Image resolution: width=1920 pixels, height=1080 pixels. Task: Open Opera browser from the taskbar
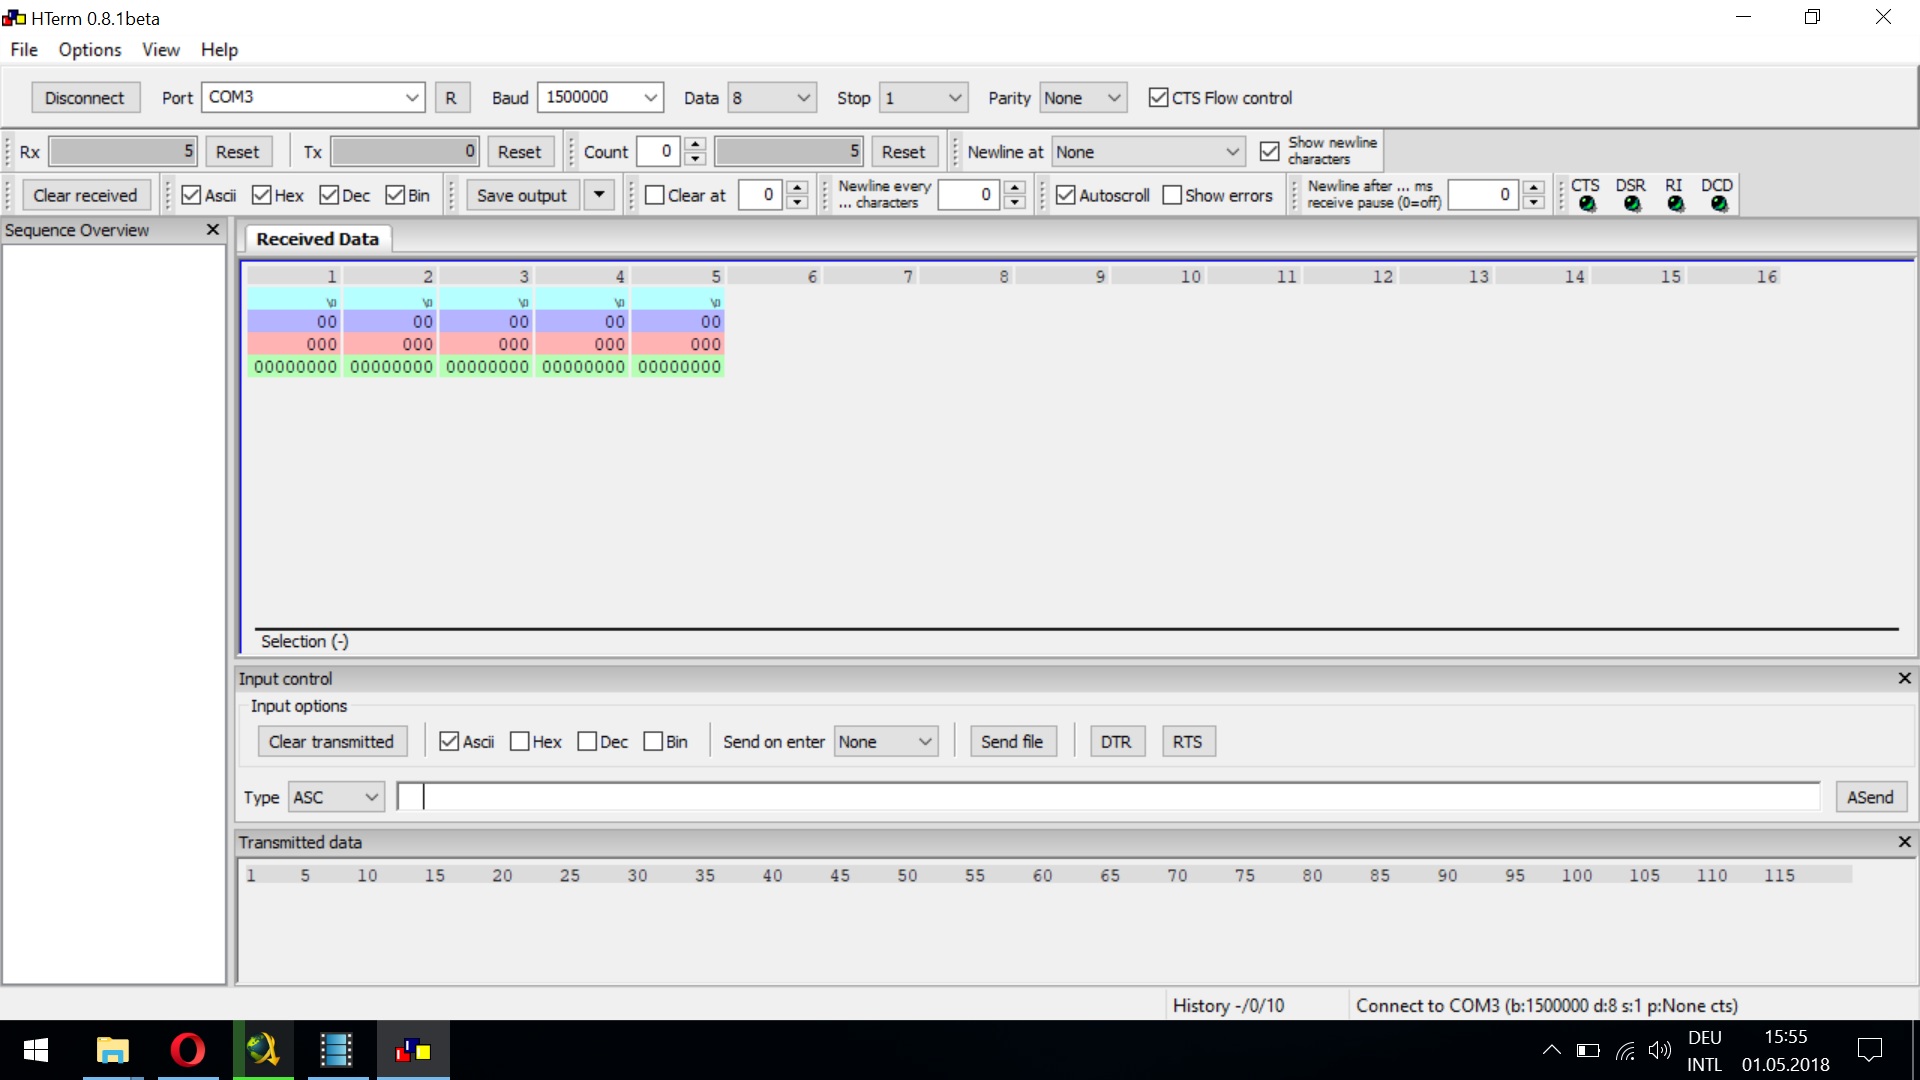(x=187, y=1050)
